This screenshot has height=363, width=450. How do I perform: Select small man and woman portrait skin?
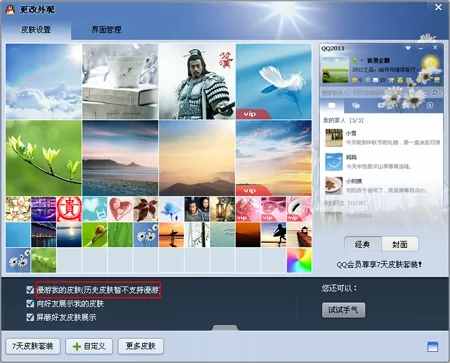pyautogui.click(x=197, y=209)
